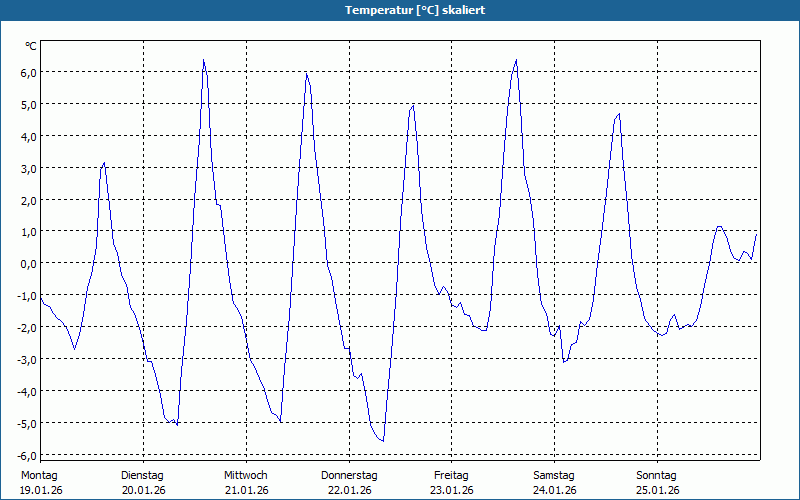Click the -3,0 y-axis value
Viewport: 800px width, 500px height.
(x=27, y=360)
